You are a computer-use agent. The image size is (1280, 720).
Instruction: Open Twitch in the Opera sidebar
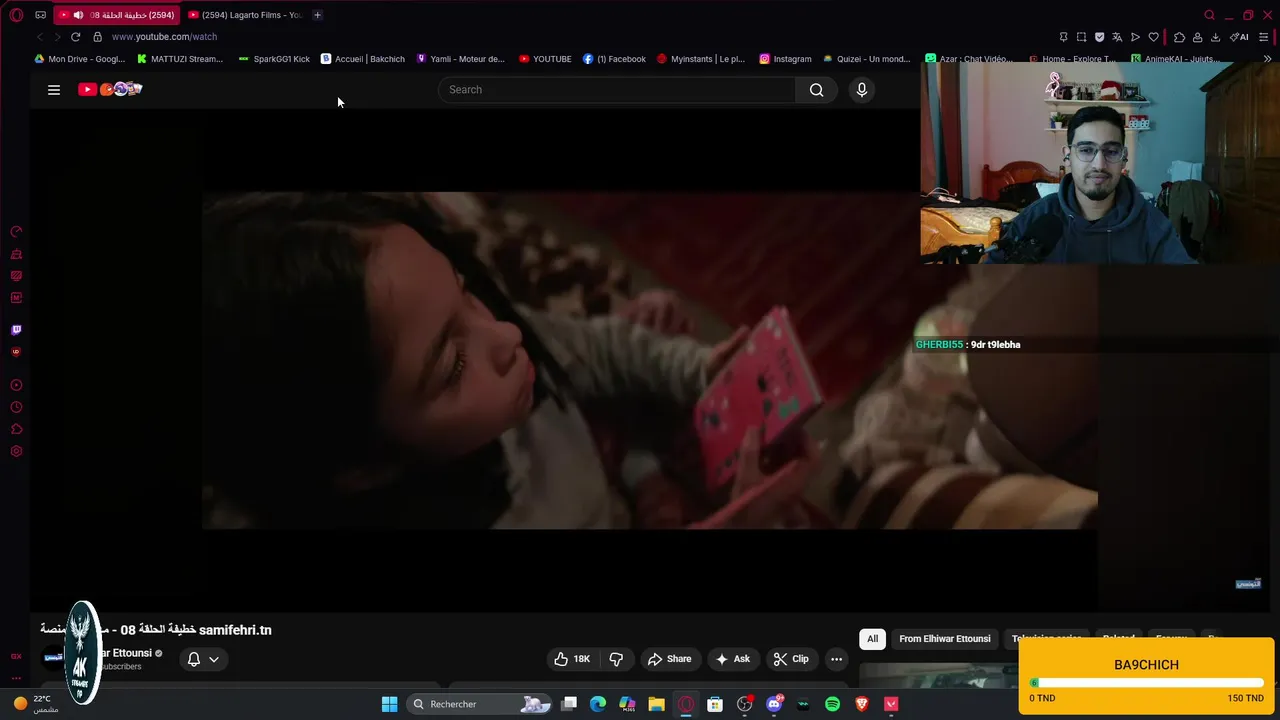click(16, 330)
